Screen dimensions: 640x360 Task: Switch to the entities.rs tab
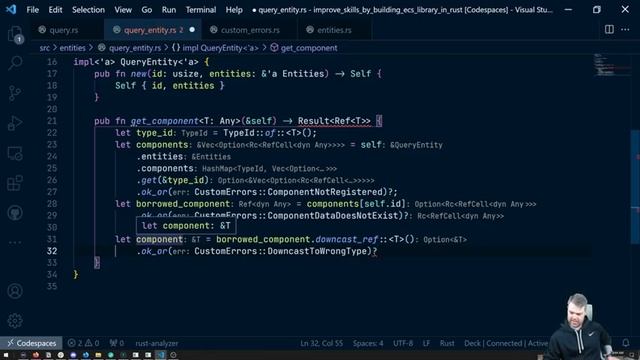(334, 30)
